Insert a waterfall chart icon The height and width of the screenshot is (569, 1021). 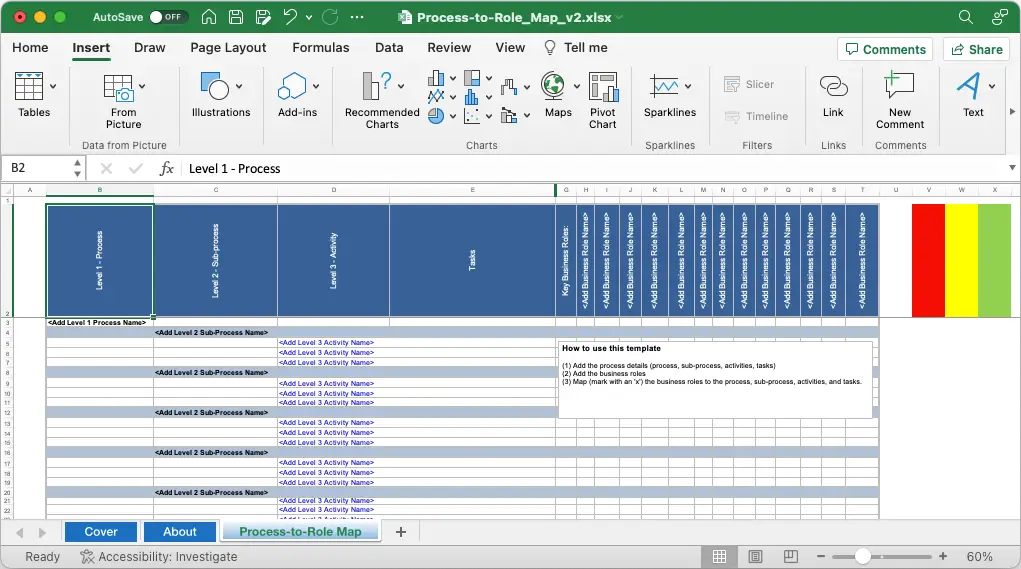coord(509,86)
